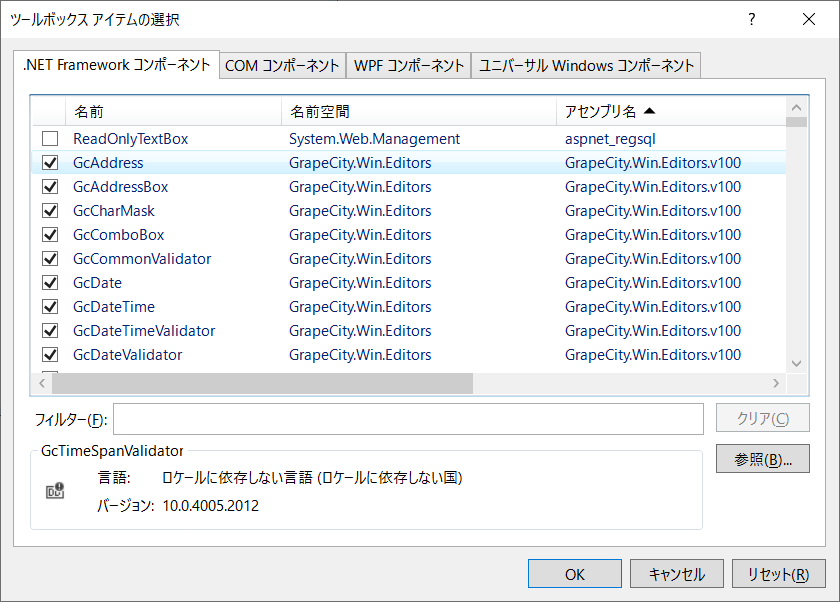Focus the フィルター input field

tap(408, 419)
